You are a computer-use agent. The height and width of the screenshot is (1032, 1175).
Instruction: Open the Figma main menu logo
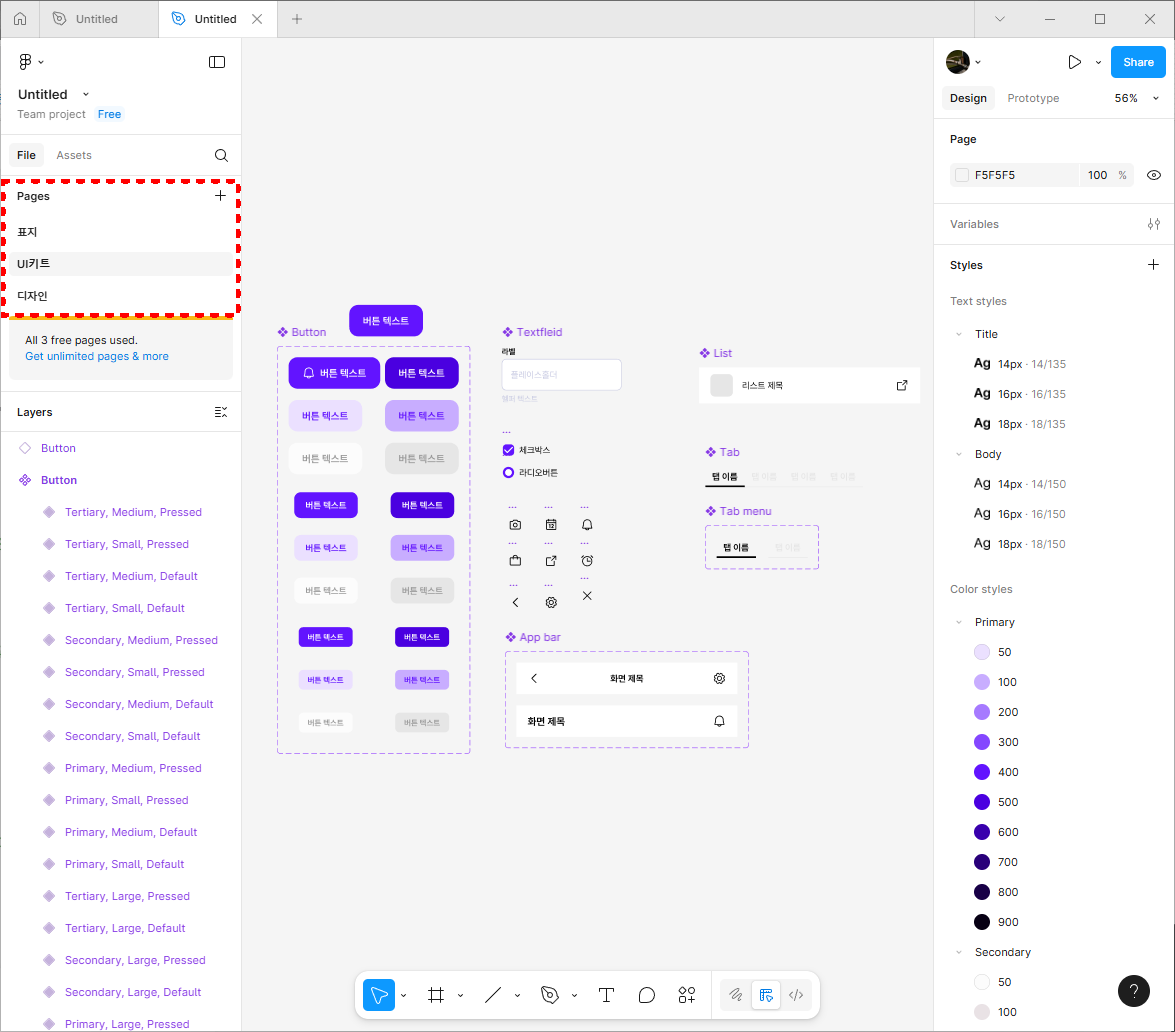[x=25, y=62]
